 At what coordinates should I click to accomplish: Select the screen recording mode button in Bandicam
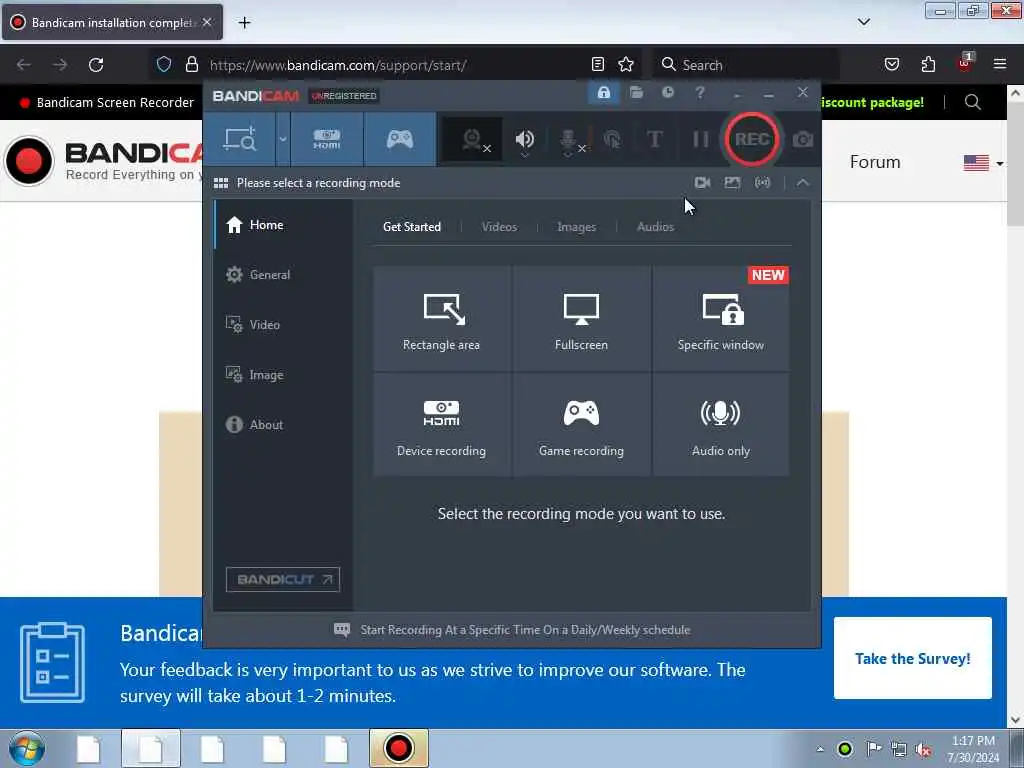click(x=240, y=139)
